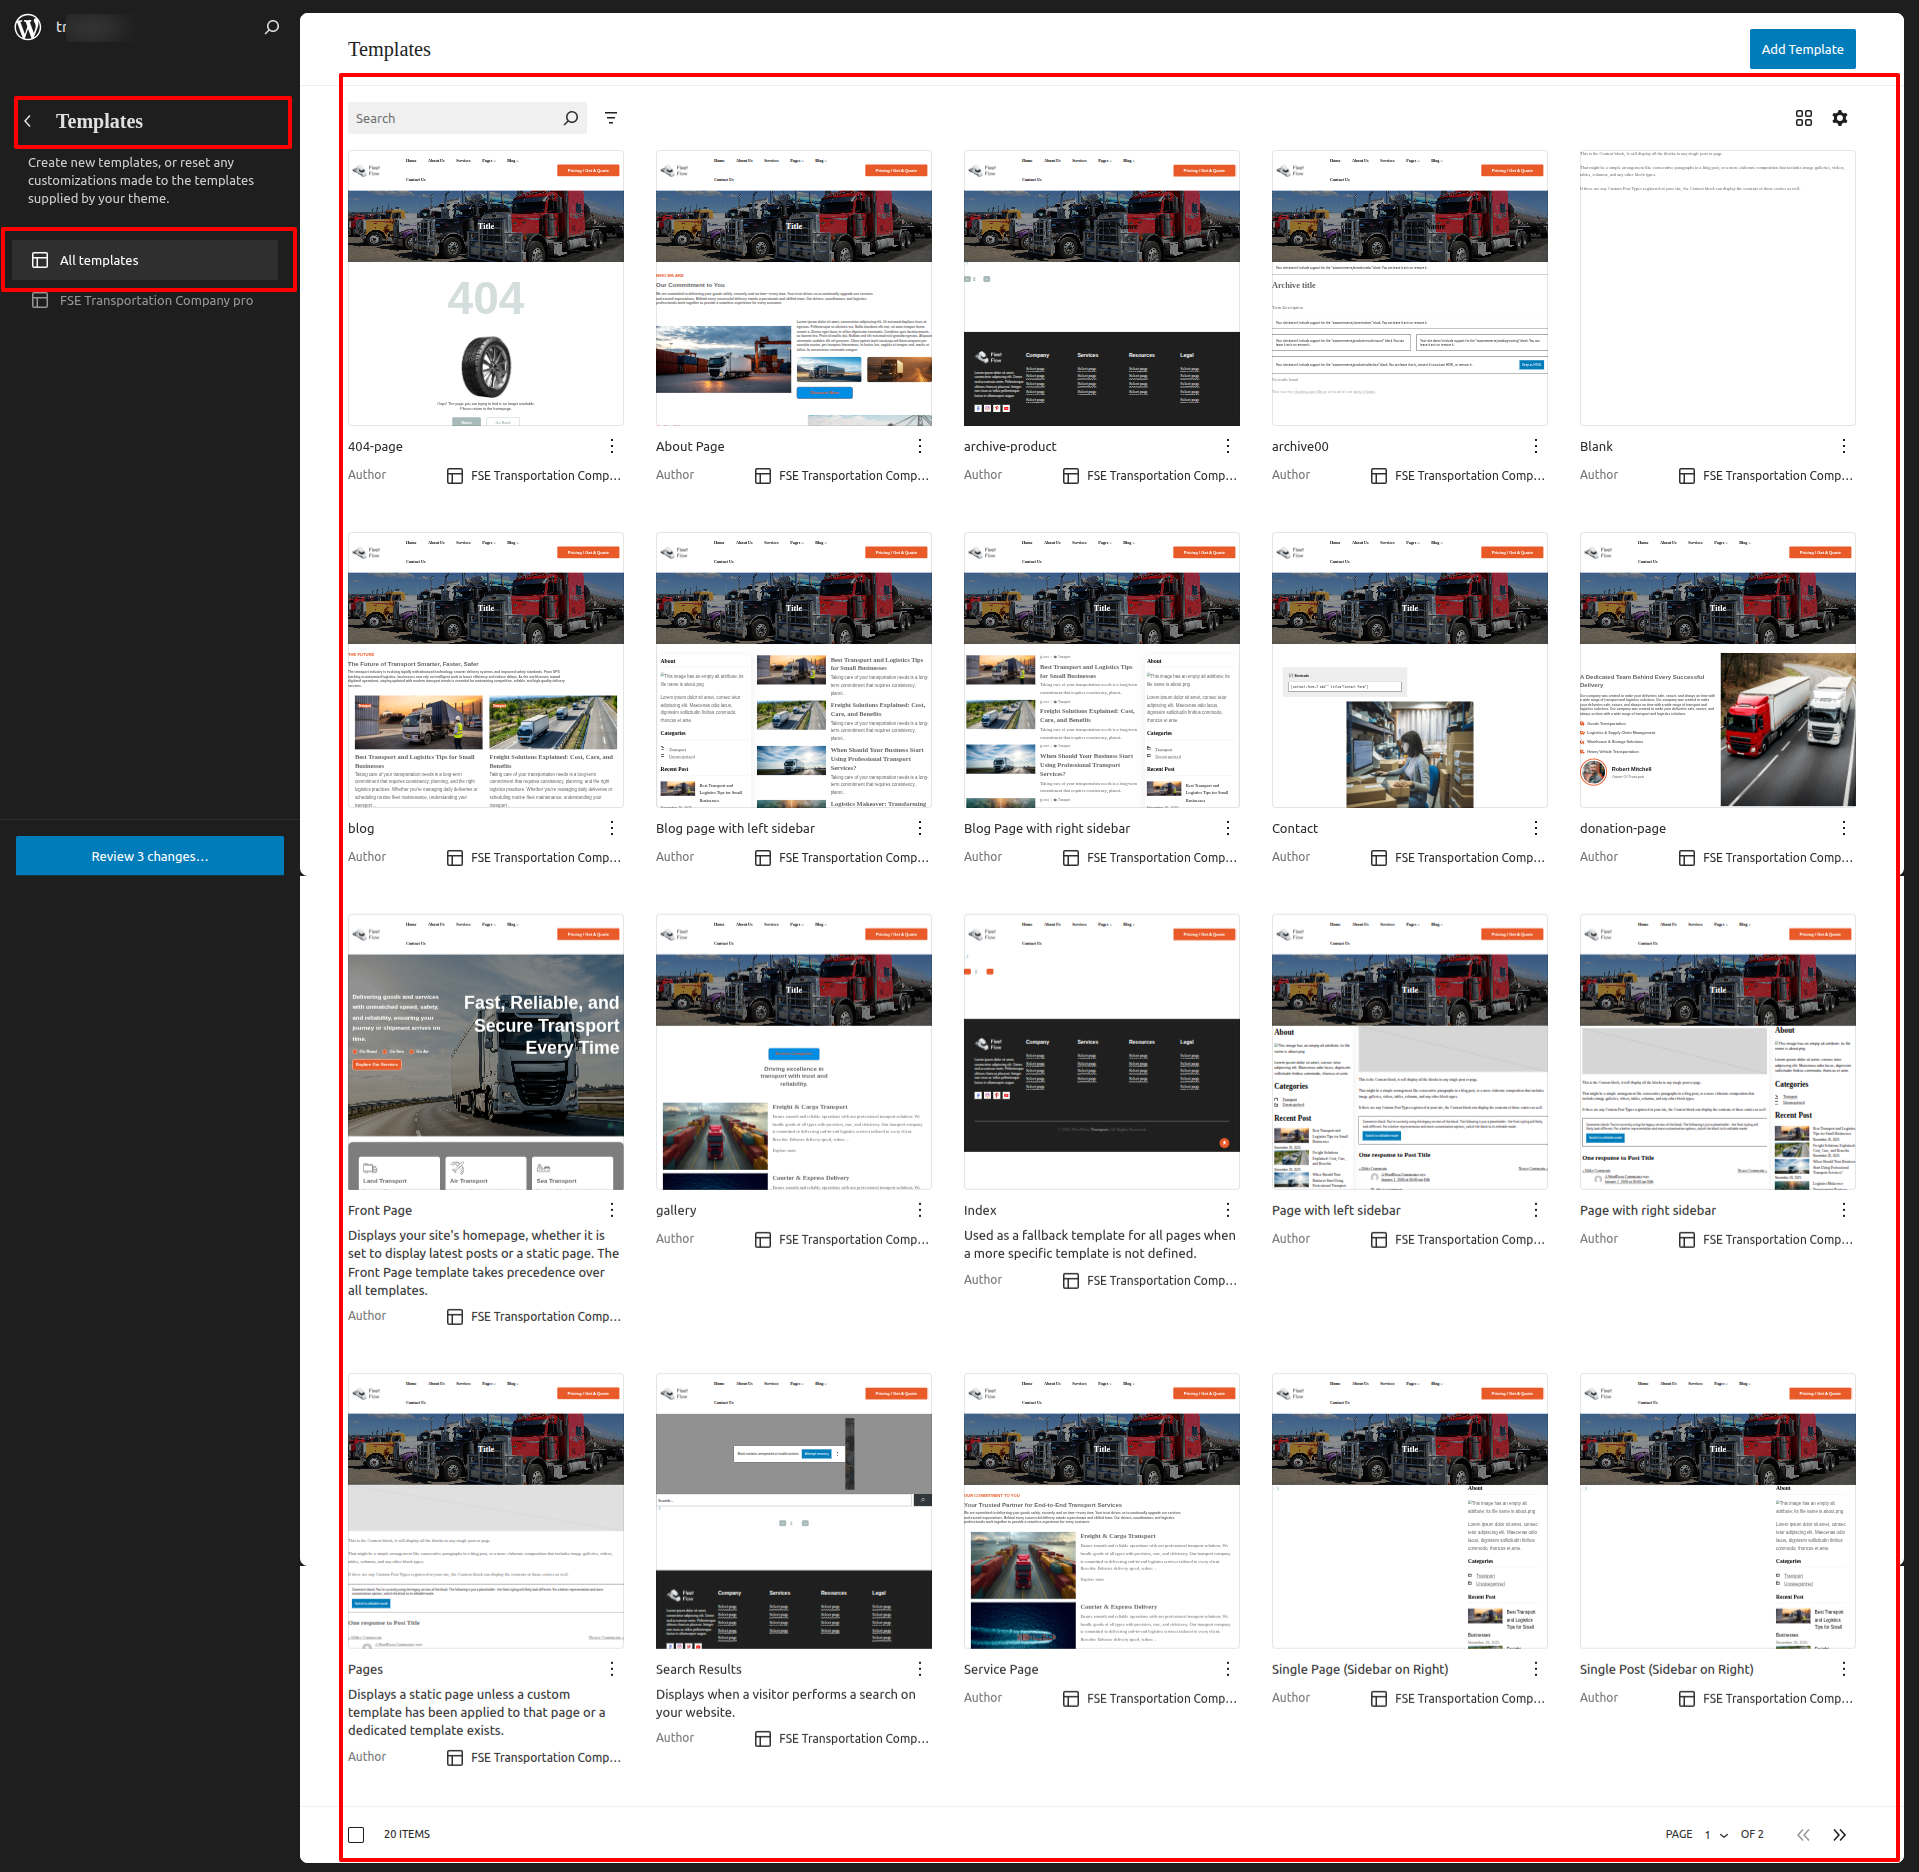Open the options menu for Front Page
Screen dimensions: 1919x1872
(612, 1210)
